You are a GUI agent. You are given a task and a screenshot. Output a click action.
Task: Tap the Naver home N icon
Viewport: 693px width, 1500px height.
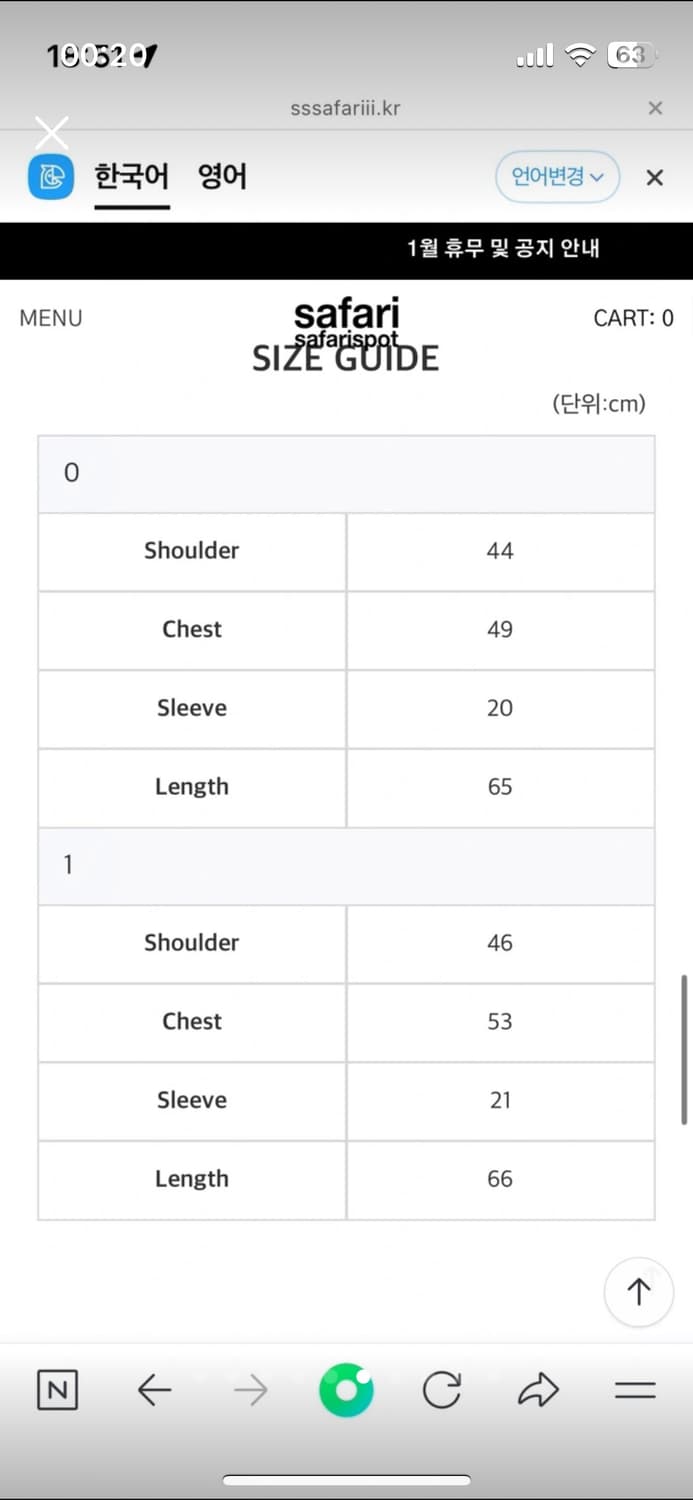coord(57,1390)
